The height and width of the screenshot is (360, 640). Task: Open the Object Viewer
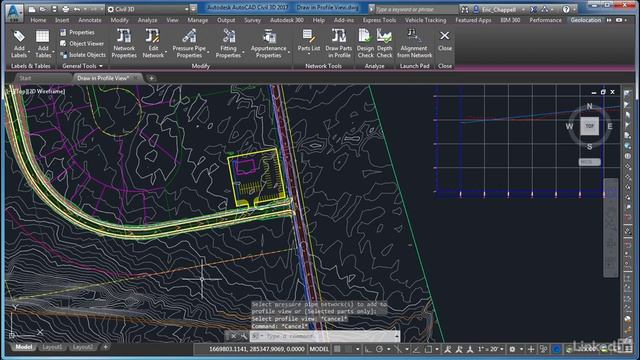82,43
